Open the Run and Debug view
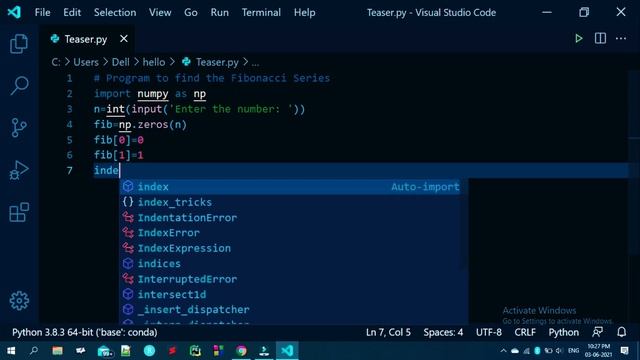The image size is (640, 360). pos(19,170)
